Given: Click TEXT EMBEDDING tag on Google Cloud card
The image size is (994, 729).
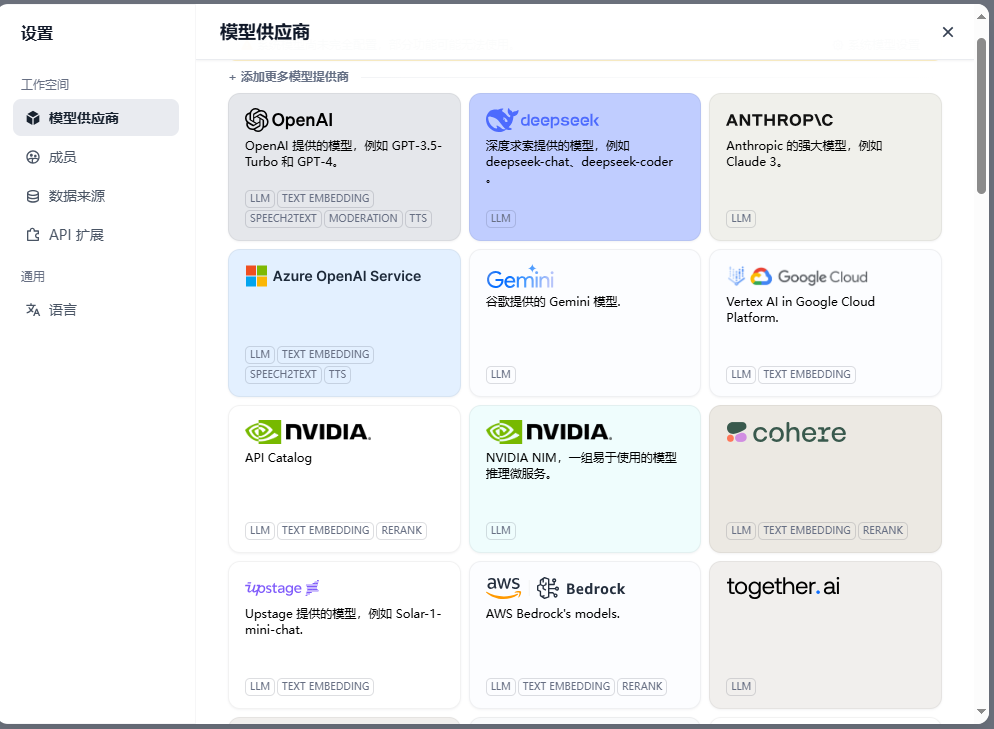Looking at the screenshot, I should tap(807, 375).
